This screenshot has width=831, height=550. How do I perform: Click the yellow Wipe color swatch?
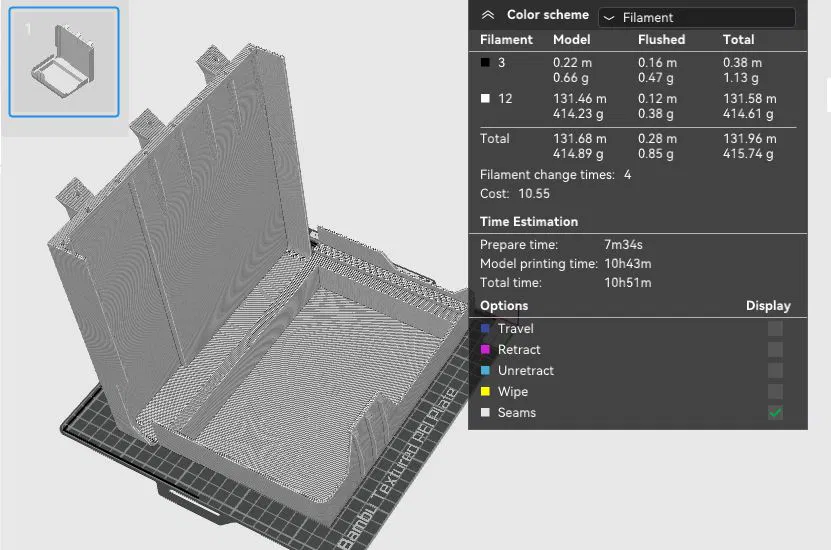click(485, 392)
